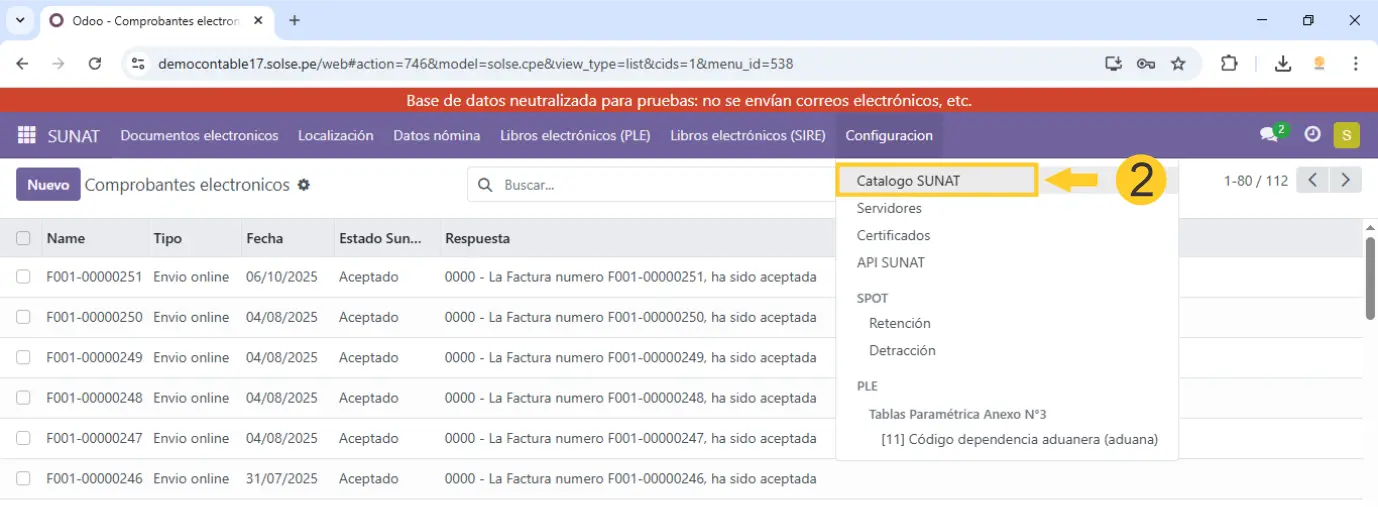This screenshot has height=507, width=1378.
Task: Choose Detracción under SPOT
Action: point(902,351)
